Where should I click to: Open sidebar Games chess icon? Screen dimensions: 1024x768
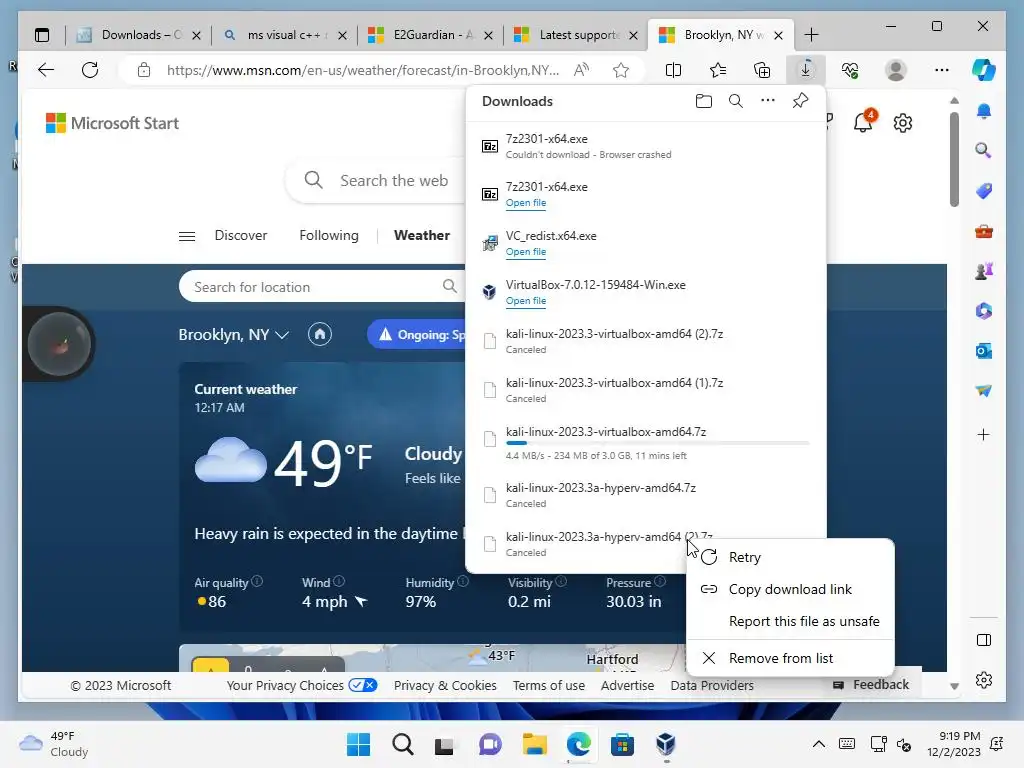point(984,270)
